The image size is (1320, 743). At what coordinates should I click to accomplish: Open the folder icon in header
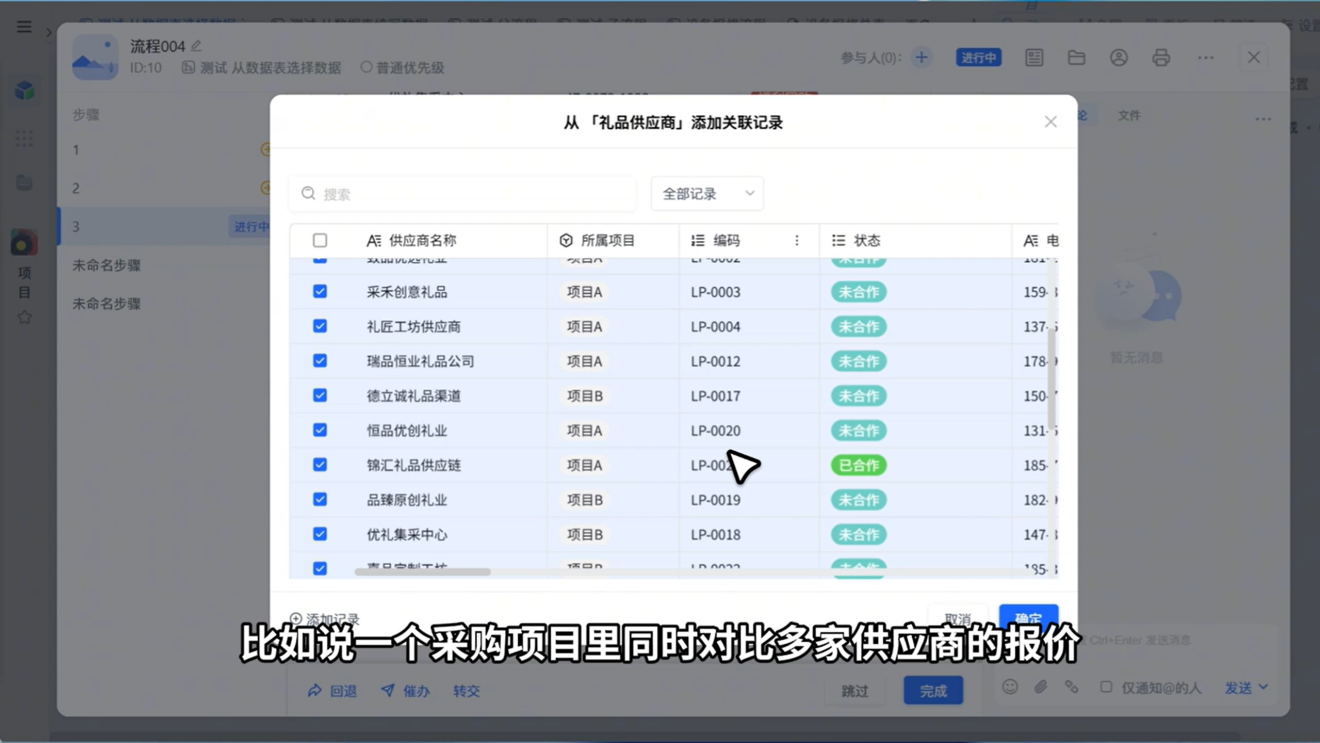pos(1076,58)
